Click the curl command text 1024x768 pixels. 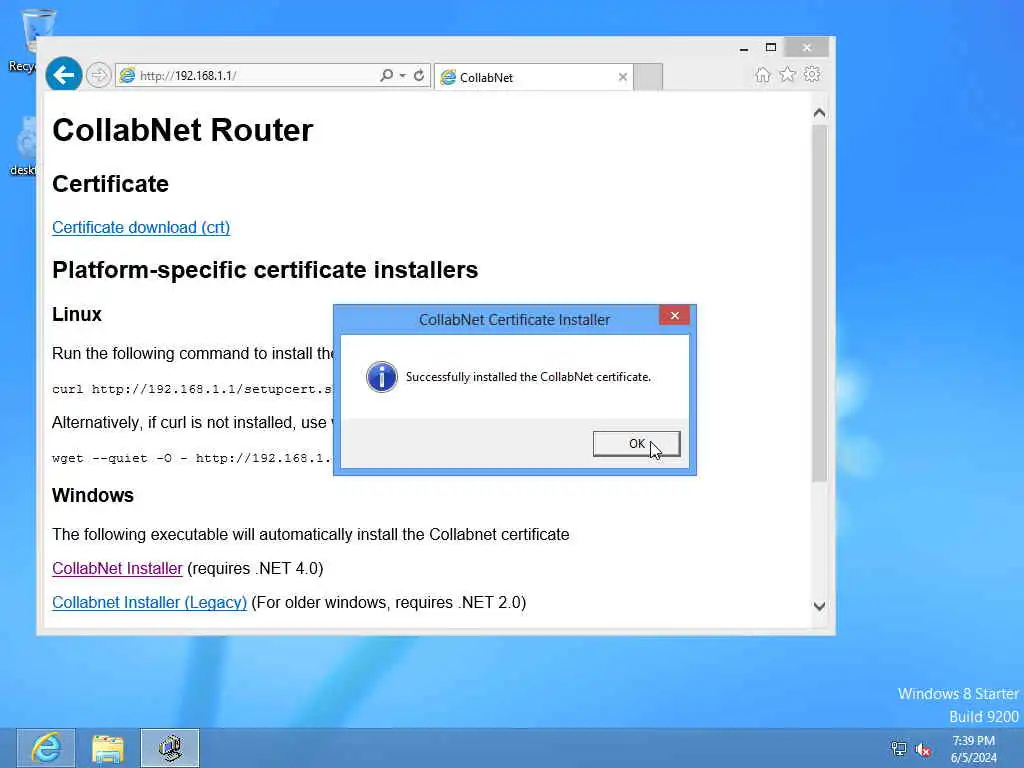(193, 389)
